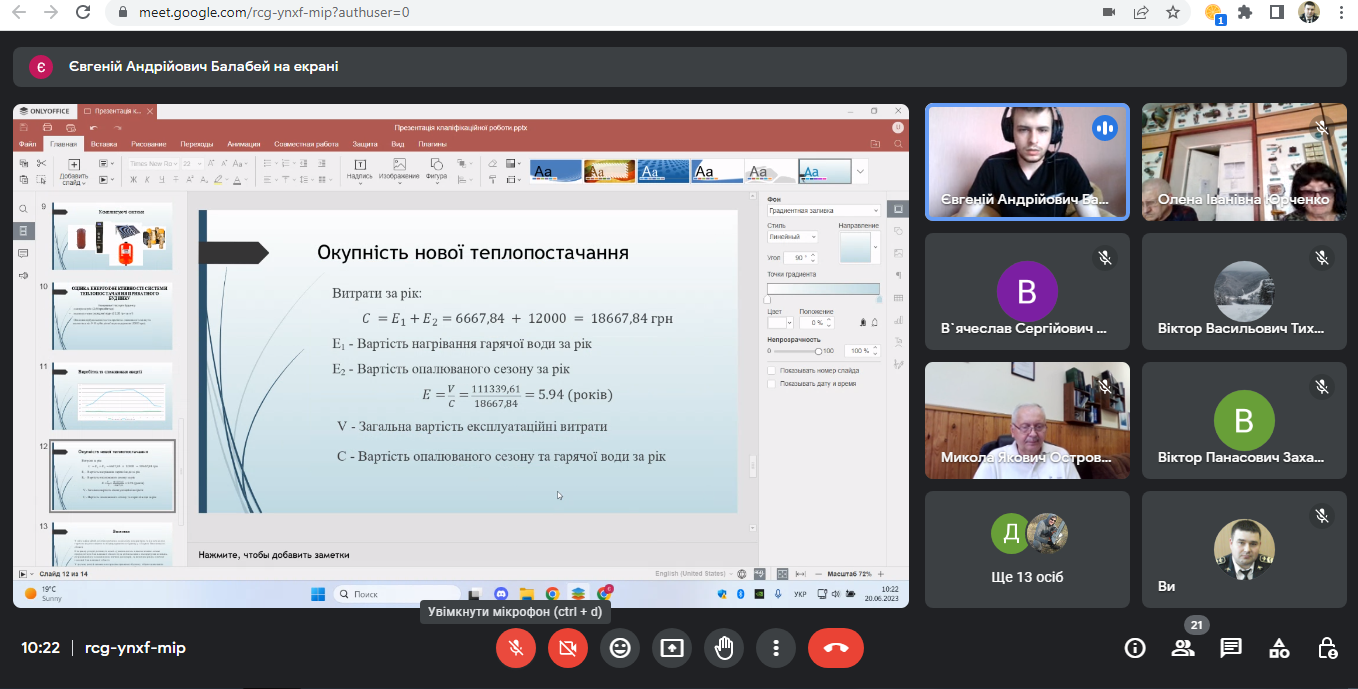Open Chrome side panel icon
1358x689 pixels.
pyautogui.click(x=1277, y=13)
